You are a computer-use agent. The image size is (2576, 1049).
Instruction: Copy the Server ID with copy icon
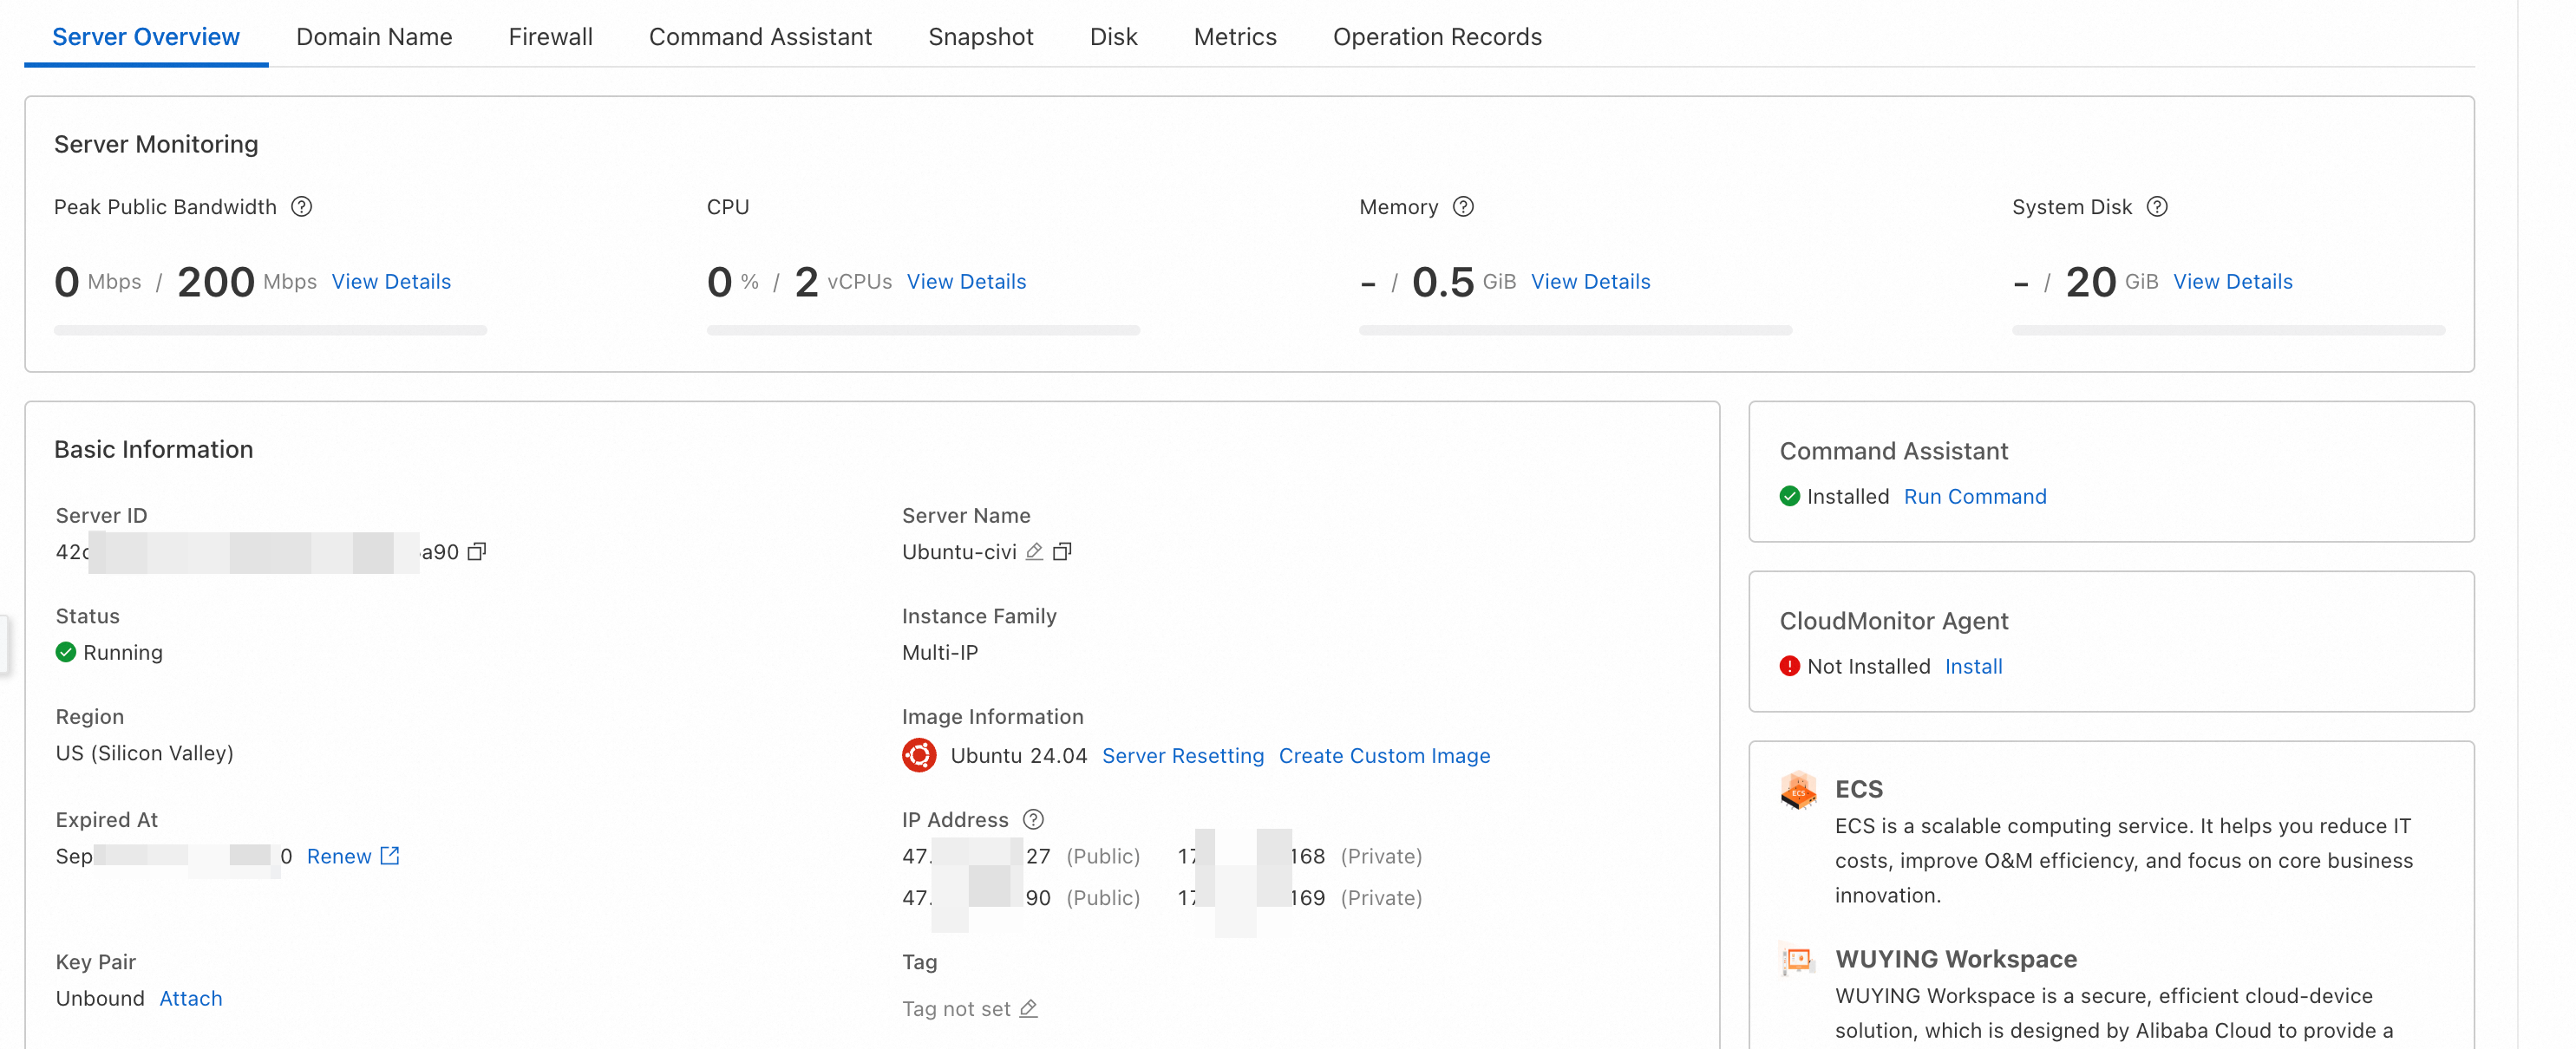coord(477,551)
